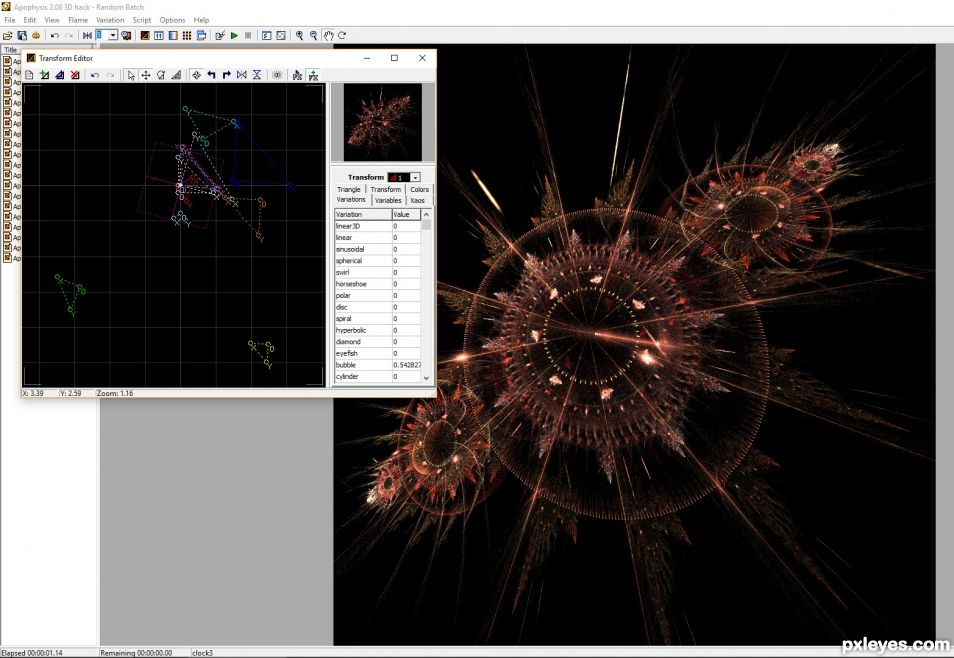The image size is (954, 658).
Task: Click the post-transform icon without the plus
Action: [297, 75]
